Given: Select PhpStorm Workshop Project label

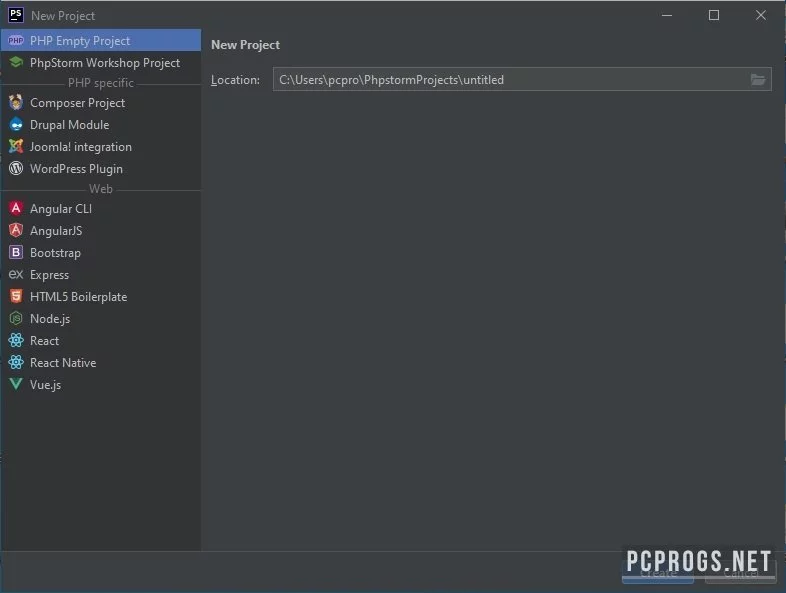Looking at the screenshot, I should tap(105, 63).
